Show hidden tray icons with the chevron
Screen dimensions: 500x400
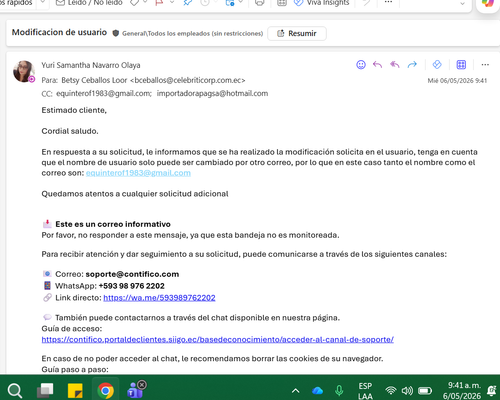tap(295, 391)
